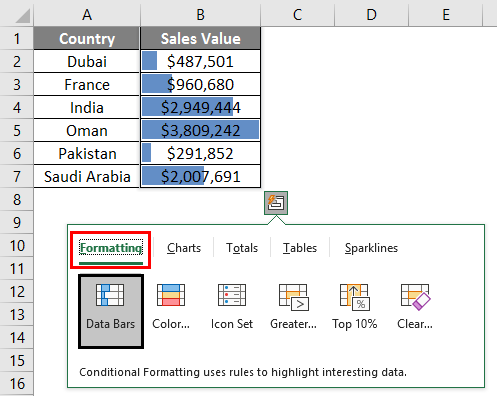Select the $3,809,242 cell
Image resolution: width=497 pixels, height=396 pixels.
coord(200,130)
